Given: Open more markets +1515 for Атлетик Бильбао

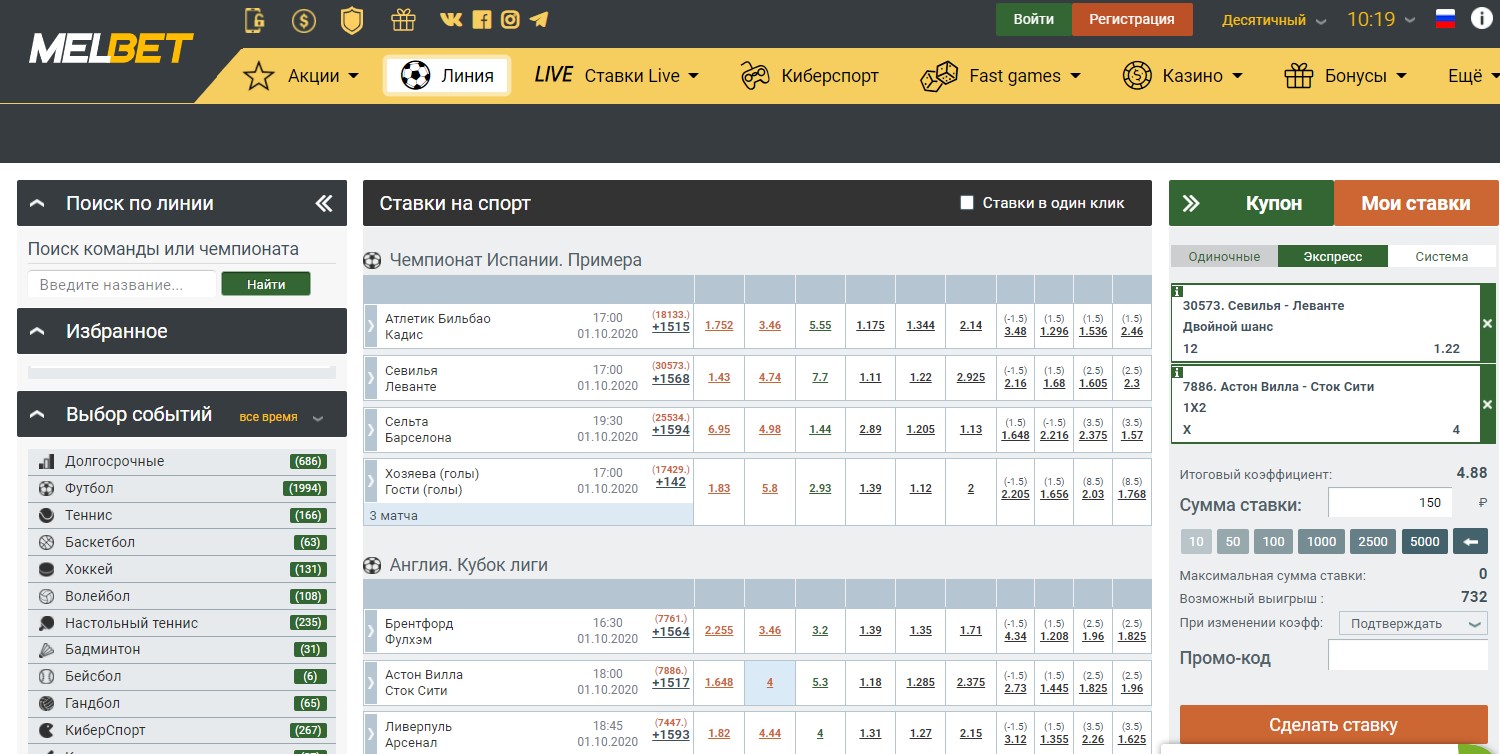Looking at the screenshot, I should [671, 327].
